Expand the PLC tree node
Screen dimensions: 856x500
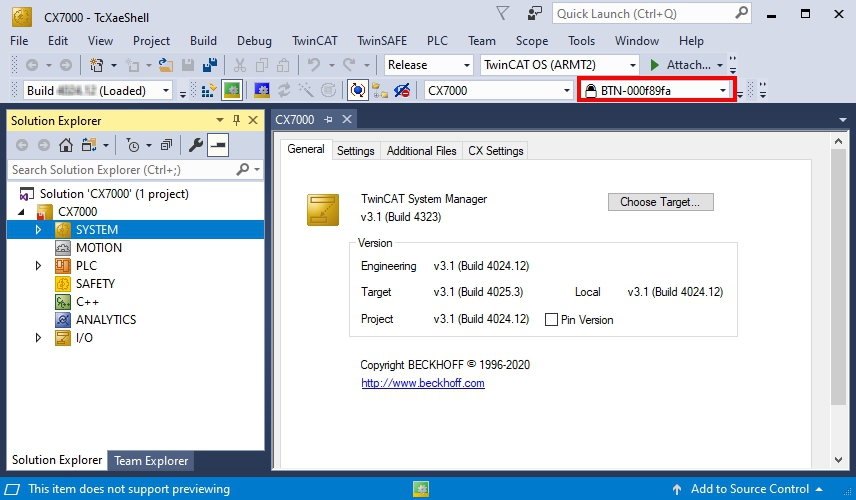(38, 266)
